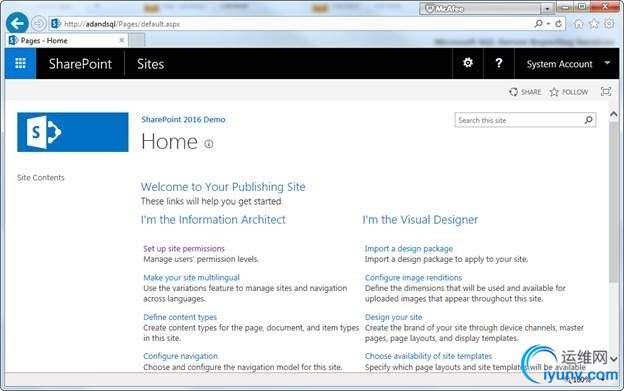Click the SharePoint favicon in address bar
Image resolution: width=624 pixels, height=391 pixels.
coord(56,24)
